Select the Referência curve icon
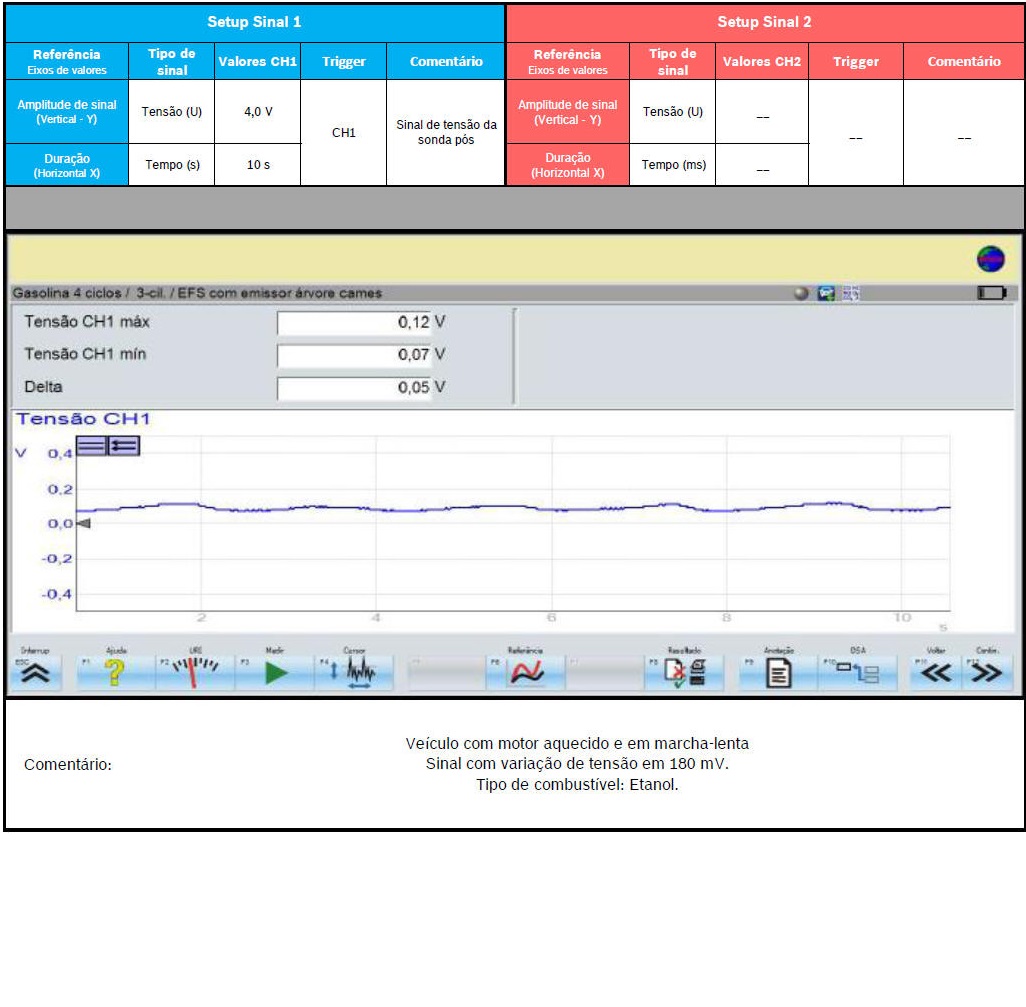 [525, 674]
